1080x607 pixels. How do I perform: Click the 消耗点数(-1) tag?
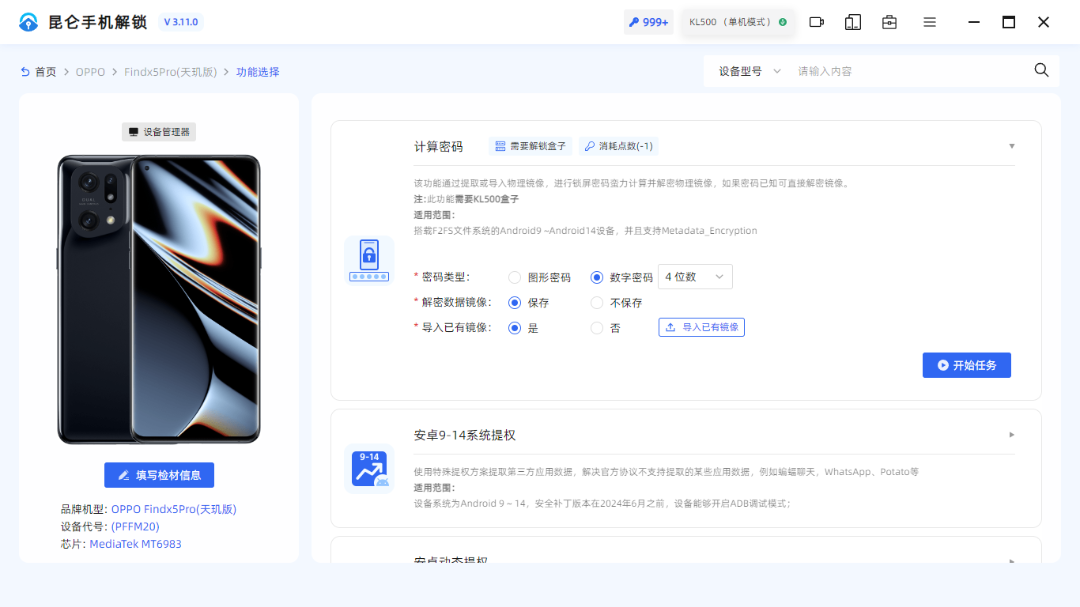(619, 146)
